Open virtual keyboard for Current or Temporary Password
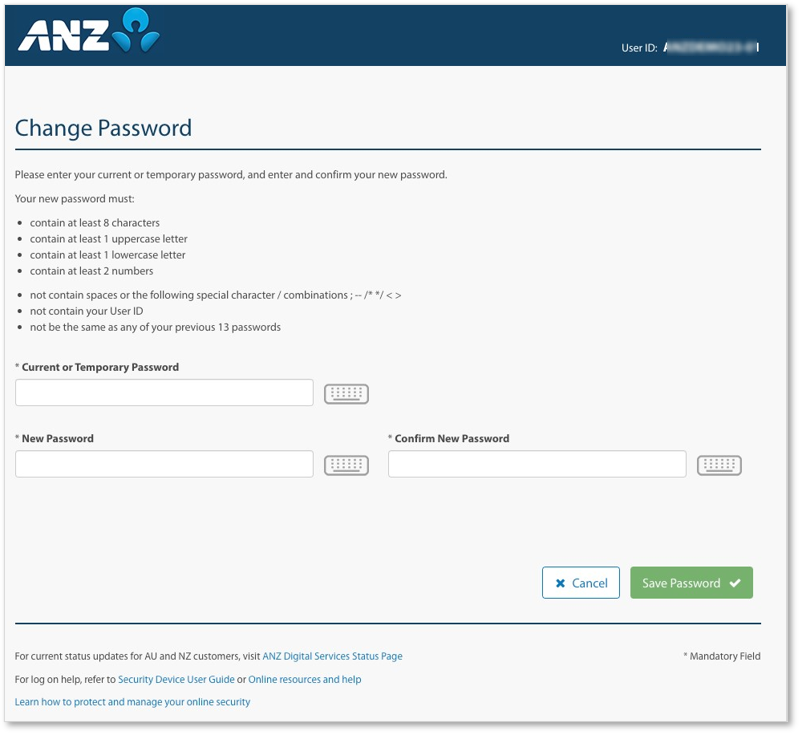 click(x=346, y=394)
